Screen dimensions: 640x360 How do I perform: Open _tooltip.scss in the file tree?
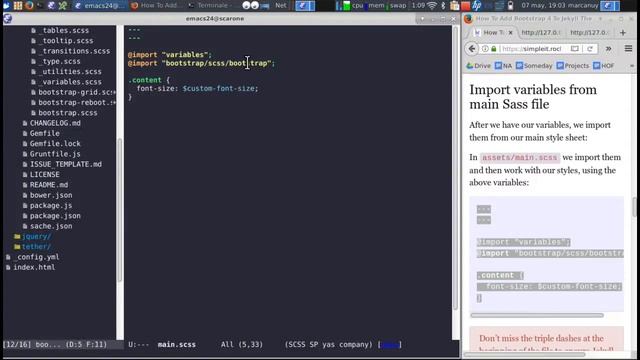tap(66, 40)
